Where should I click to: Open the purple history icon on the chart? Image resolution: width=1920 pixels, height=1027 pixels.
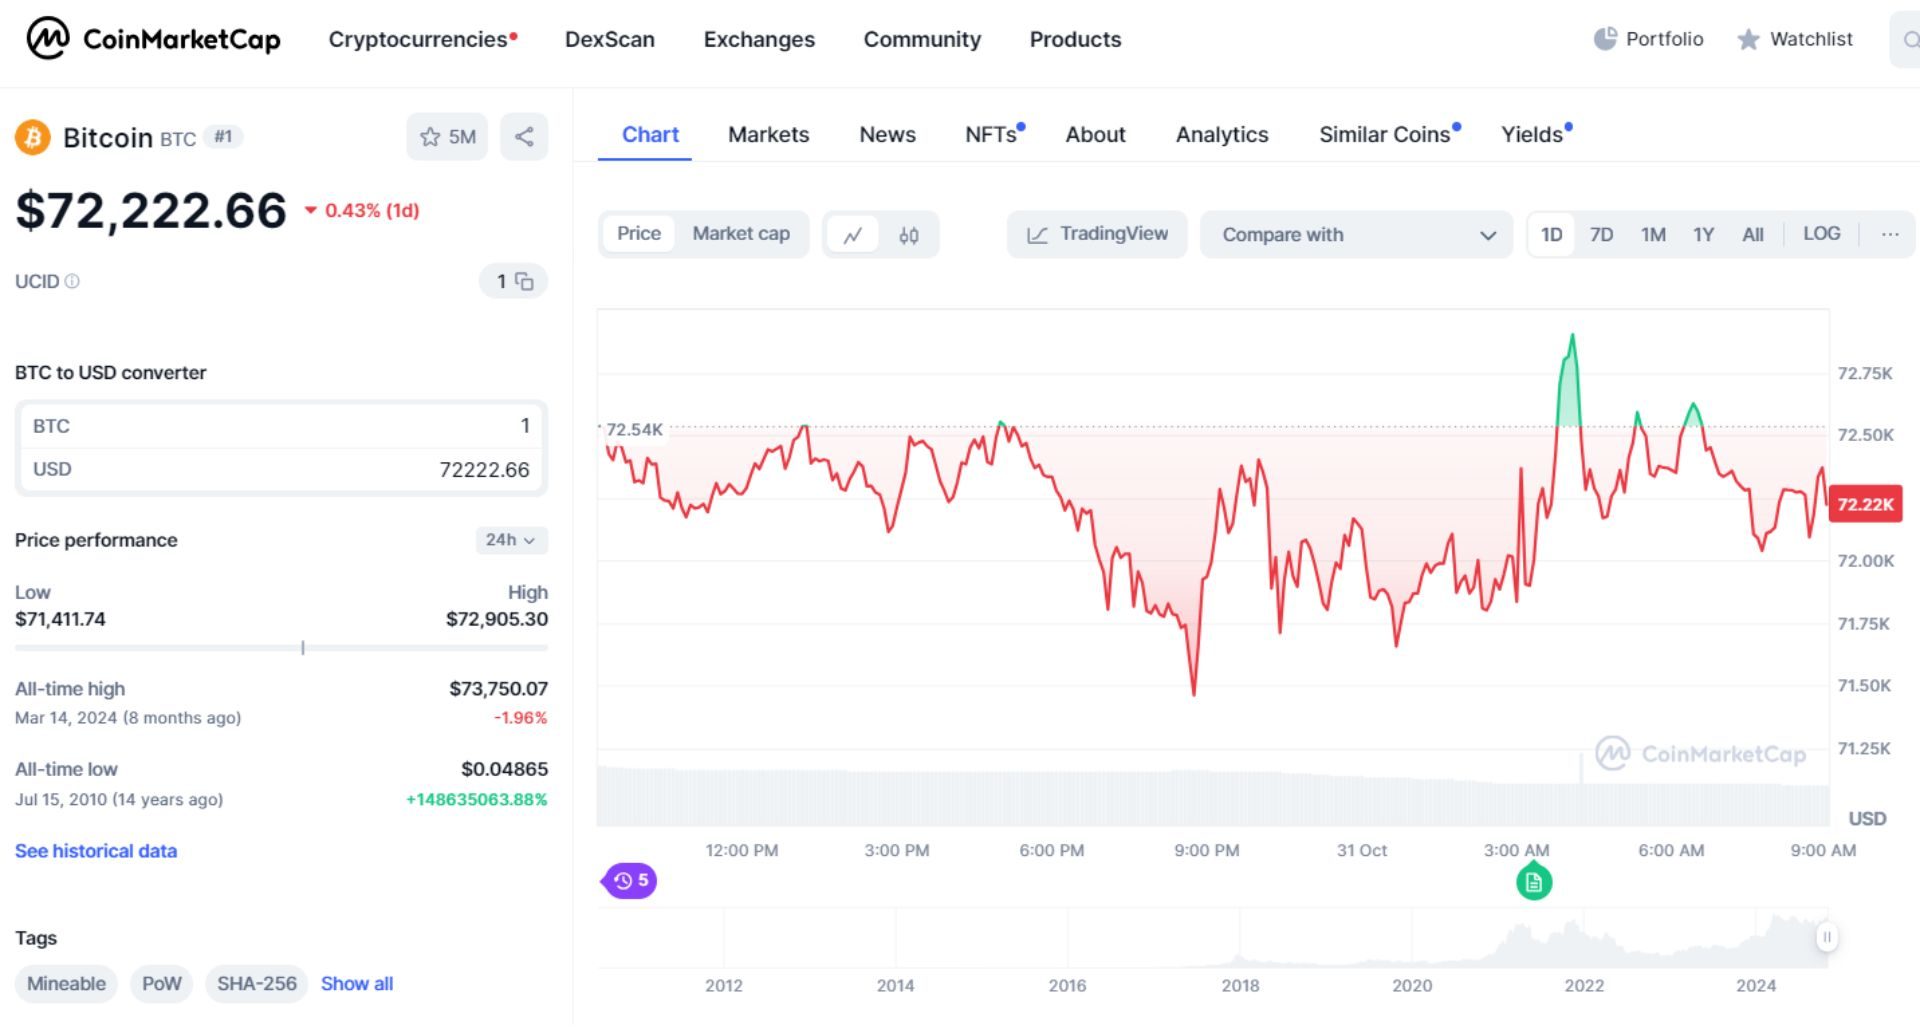pyautogui.click(x=628, y=881)
